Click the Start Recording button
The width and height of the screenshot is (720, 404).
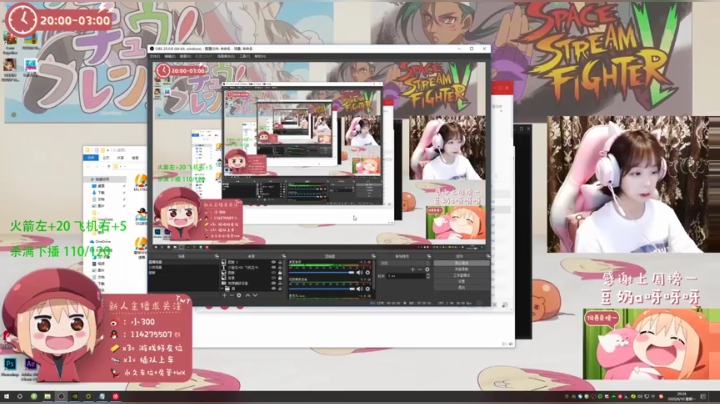pos(461,269)
